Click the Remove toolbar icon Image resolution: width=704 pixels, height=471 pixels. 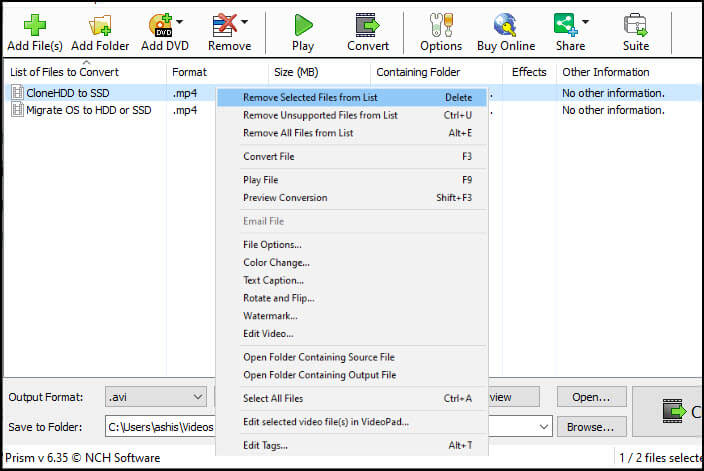point(223,26)
